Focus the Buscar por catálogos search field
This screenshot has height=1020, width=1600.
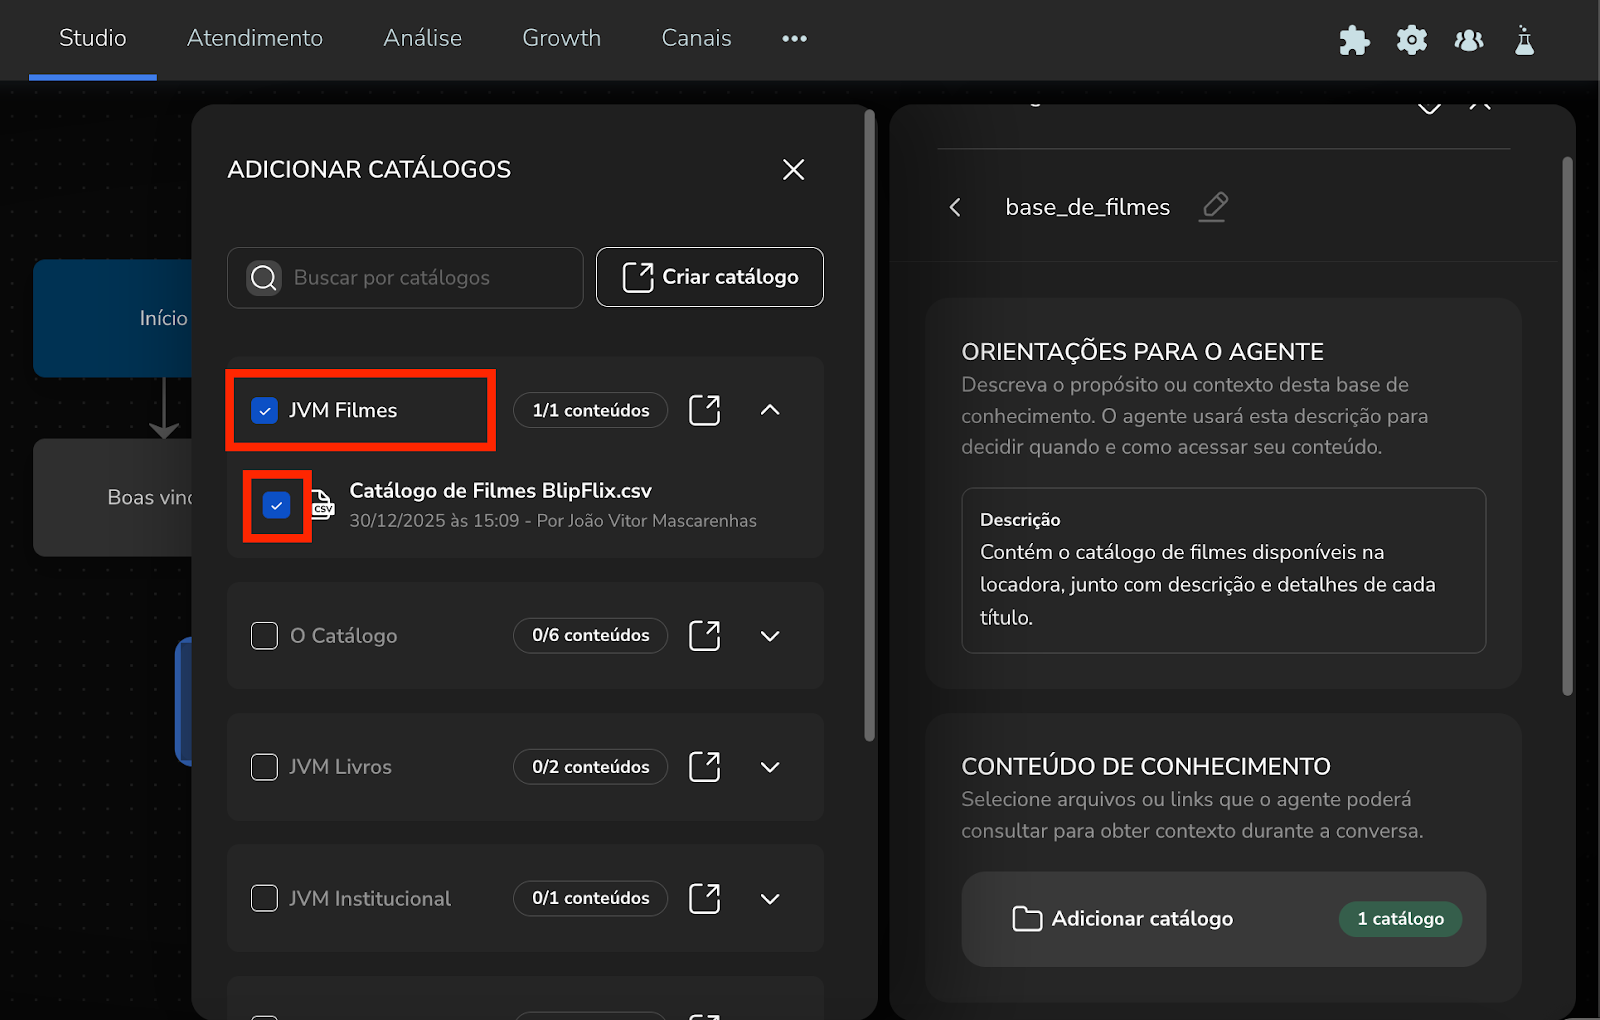click(x=420, y=278)
